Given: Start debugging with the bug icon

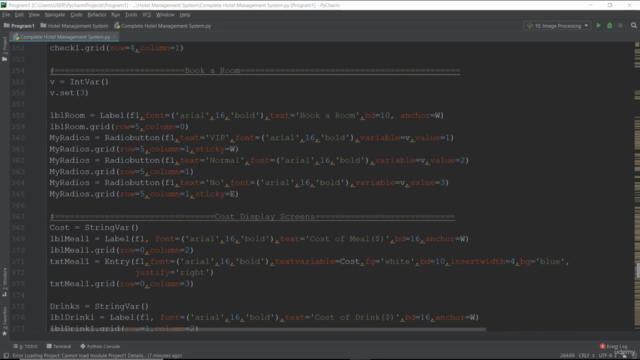Looking at the screenshot, I should click(609, 26).
